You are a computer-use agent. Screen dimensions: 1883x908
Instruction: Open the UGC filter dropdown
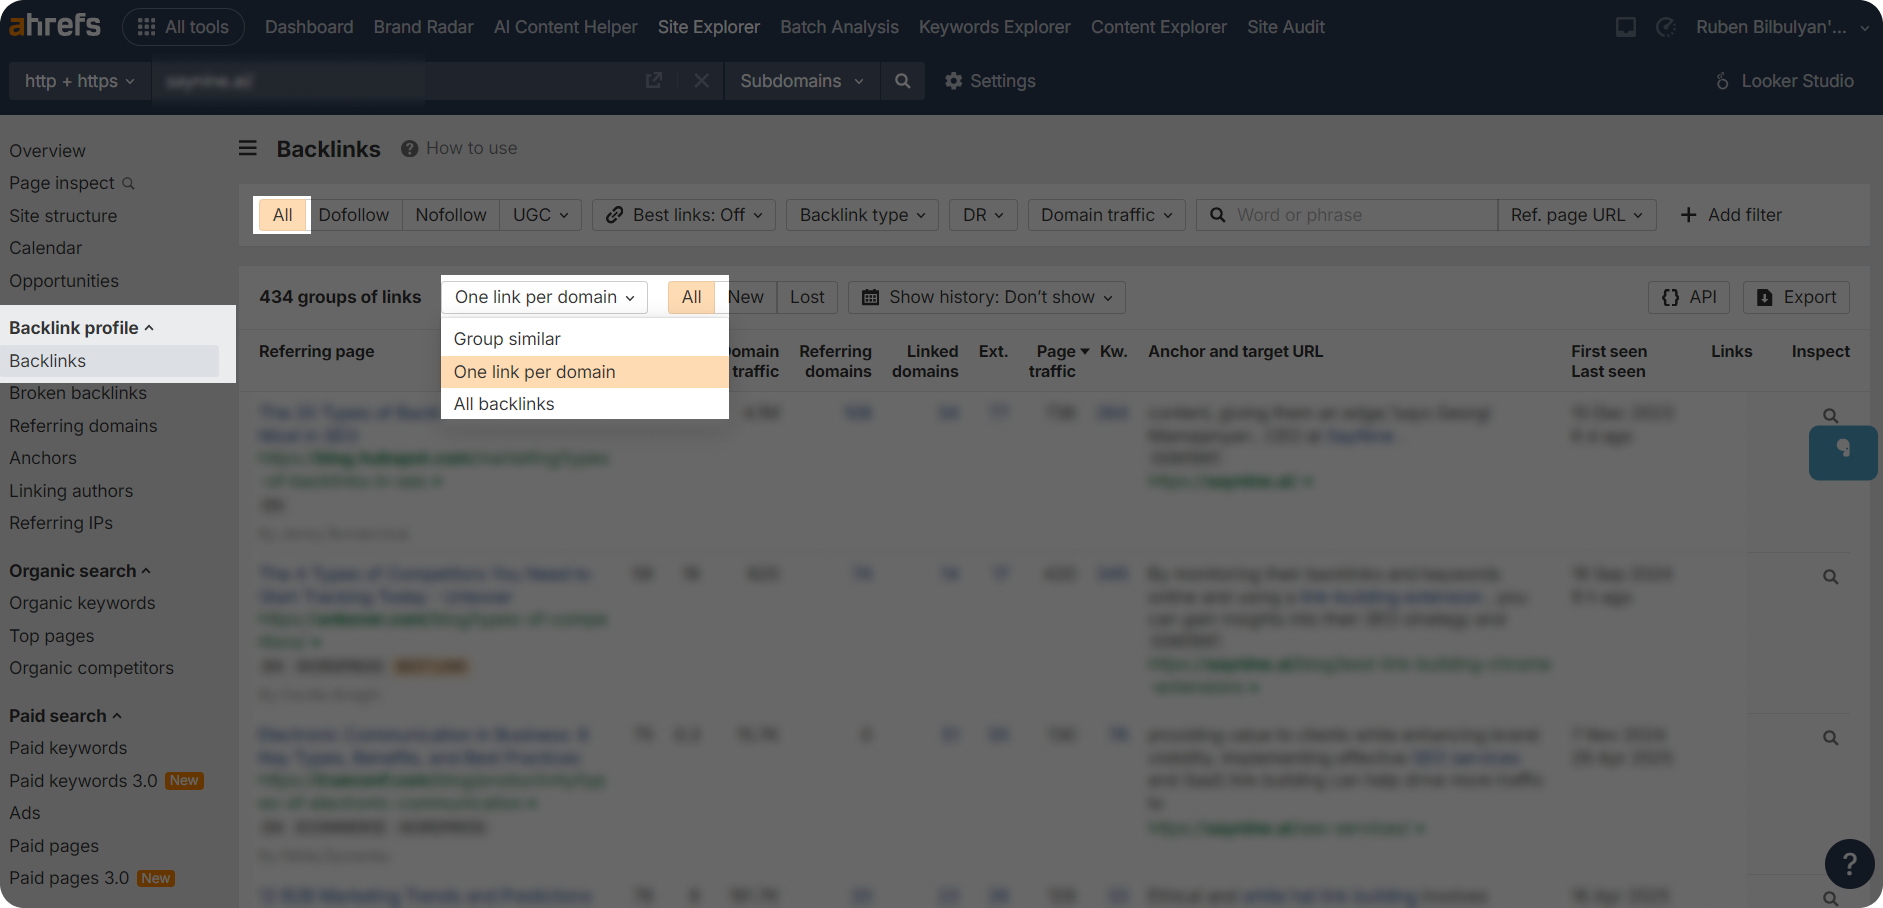(x=541, y=215)
